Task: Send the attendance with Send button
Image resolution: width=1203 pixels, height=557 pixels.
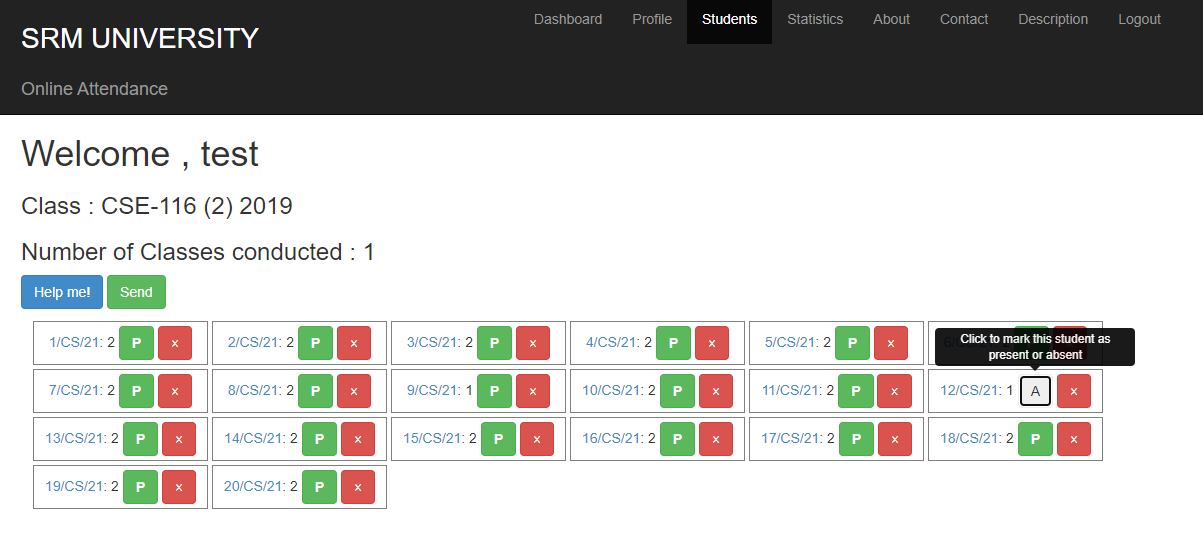Action: click(x=136, y=292)
